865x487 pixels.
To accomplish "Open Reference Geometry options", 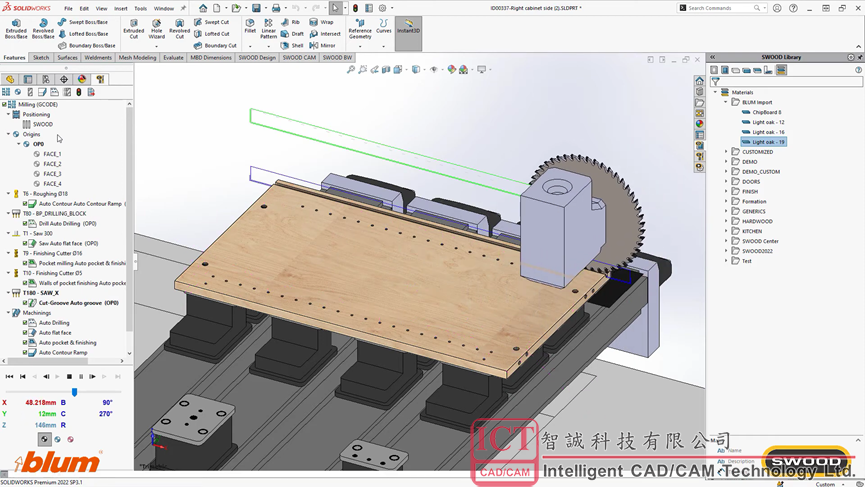I will click(360, 29).
